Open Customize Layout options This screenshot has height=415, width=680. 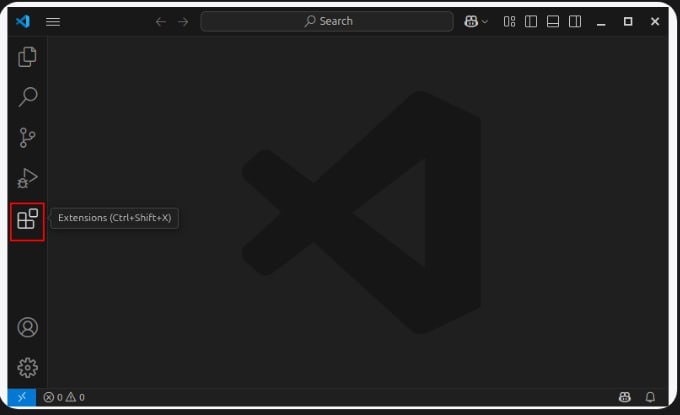[x=509, y=21]
